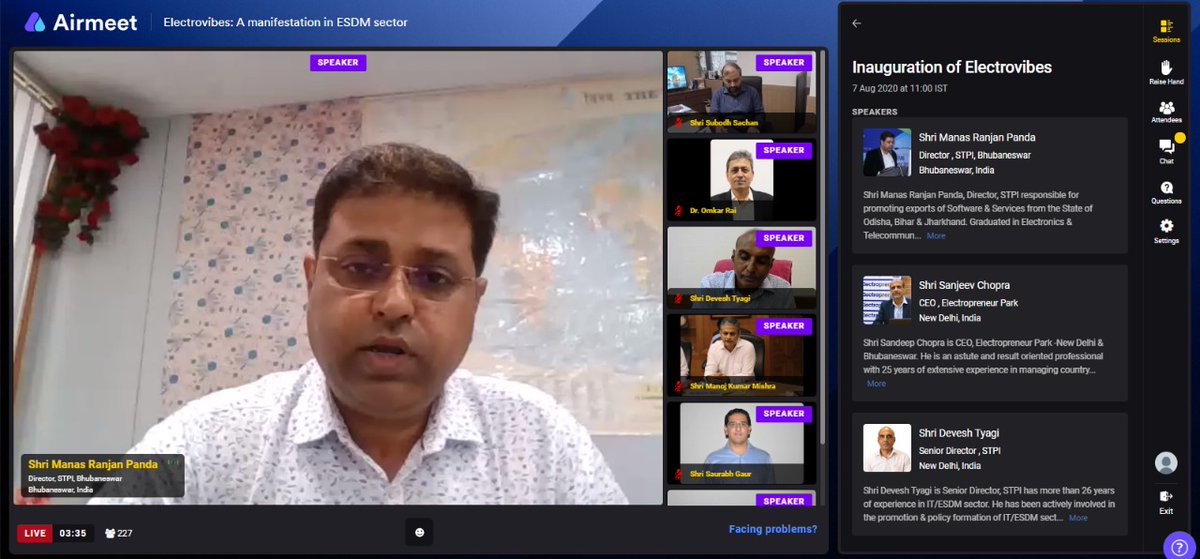Open the emoji reaction smiley button
The height and width of the screenshot is (559, 1200).
point(419,532)
